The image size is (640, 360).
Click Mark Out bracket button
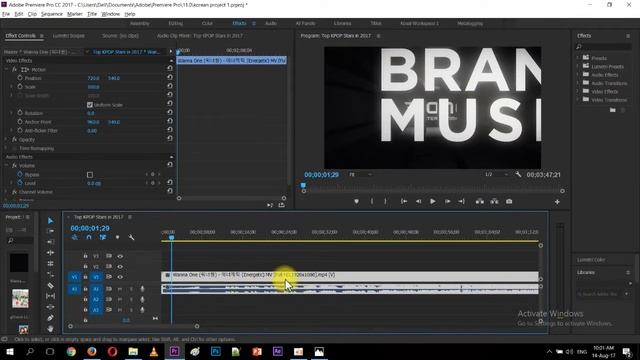point(385,202)
